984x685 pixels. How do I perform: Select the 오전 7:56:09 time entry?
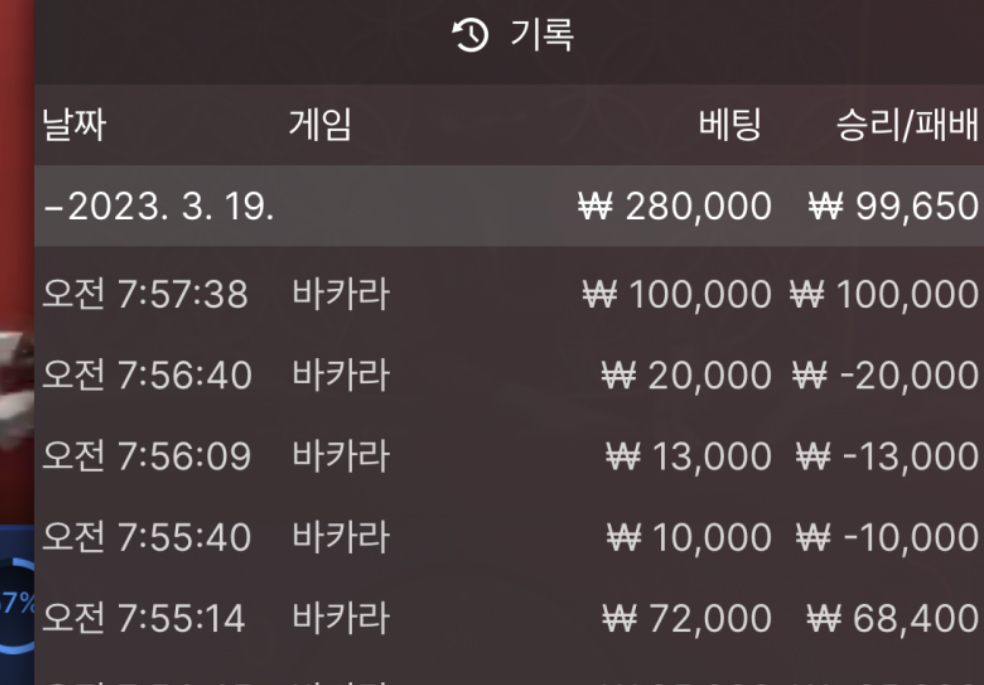coord(145,457)
